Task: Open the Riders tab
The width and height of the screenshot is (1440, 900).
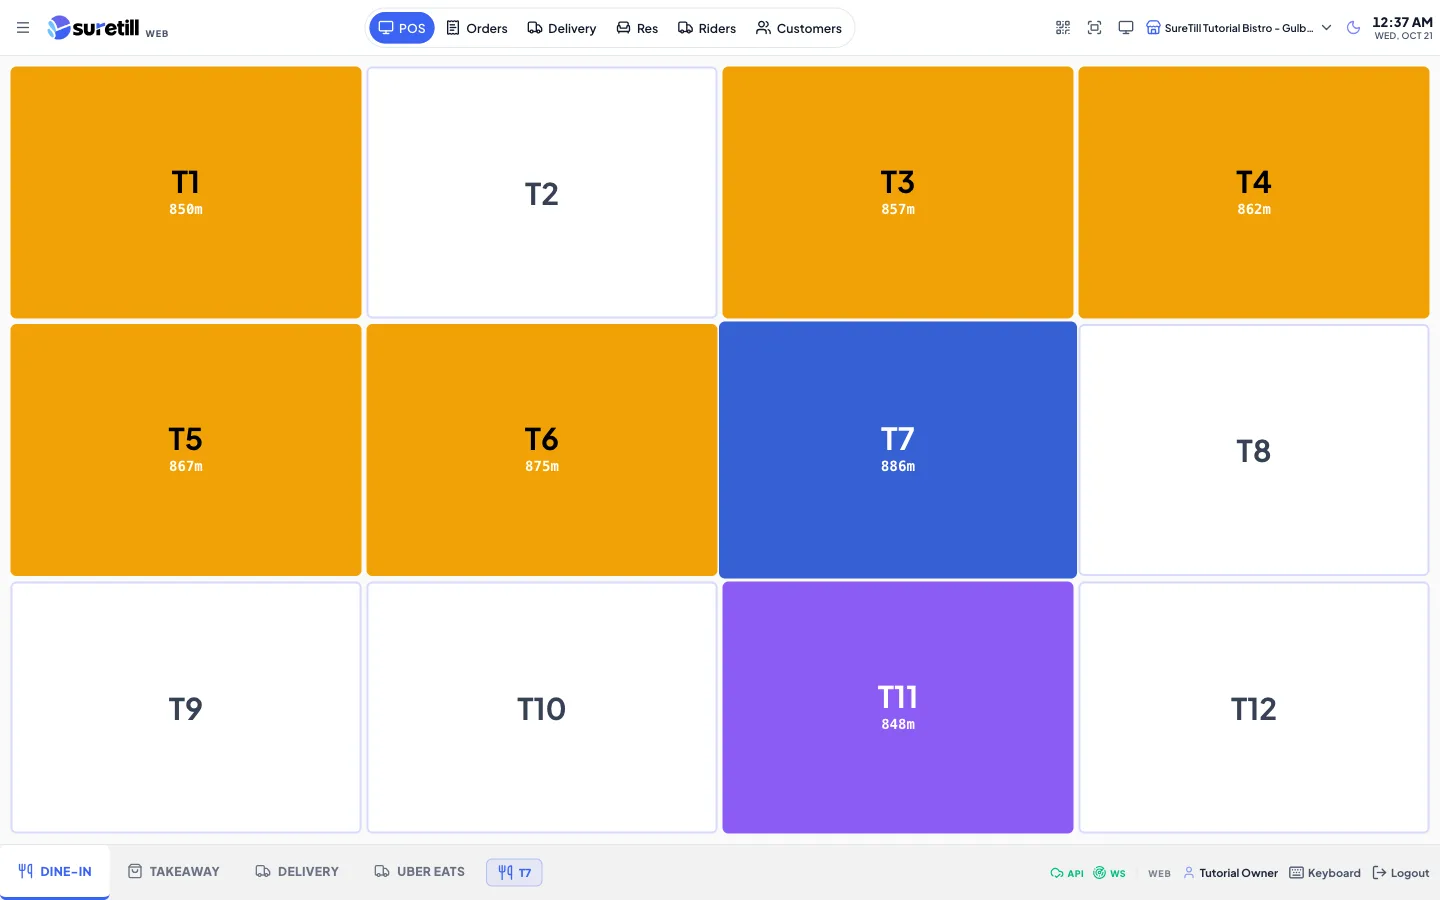Action: pos(707,28)
